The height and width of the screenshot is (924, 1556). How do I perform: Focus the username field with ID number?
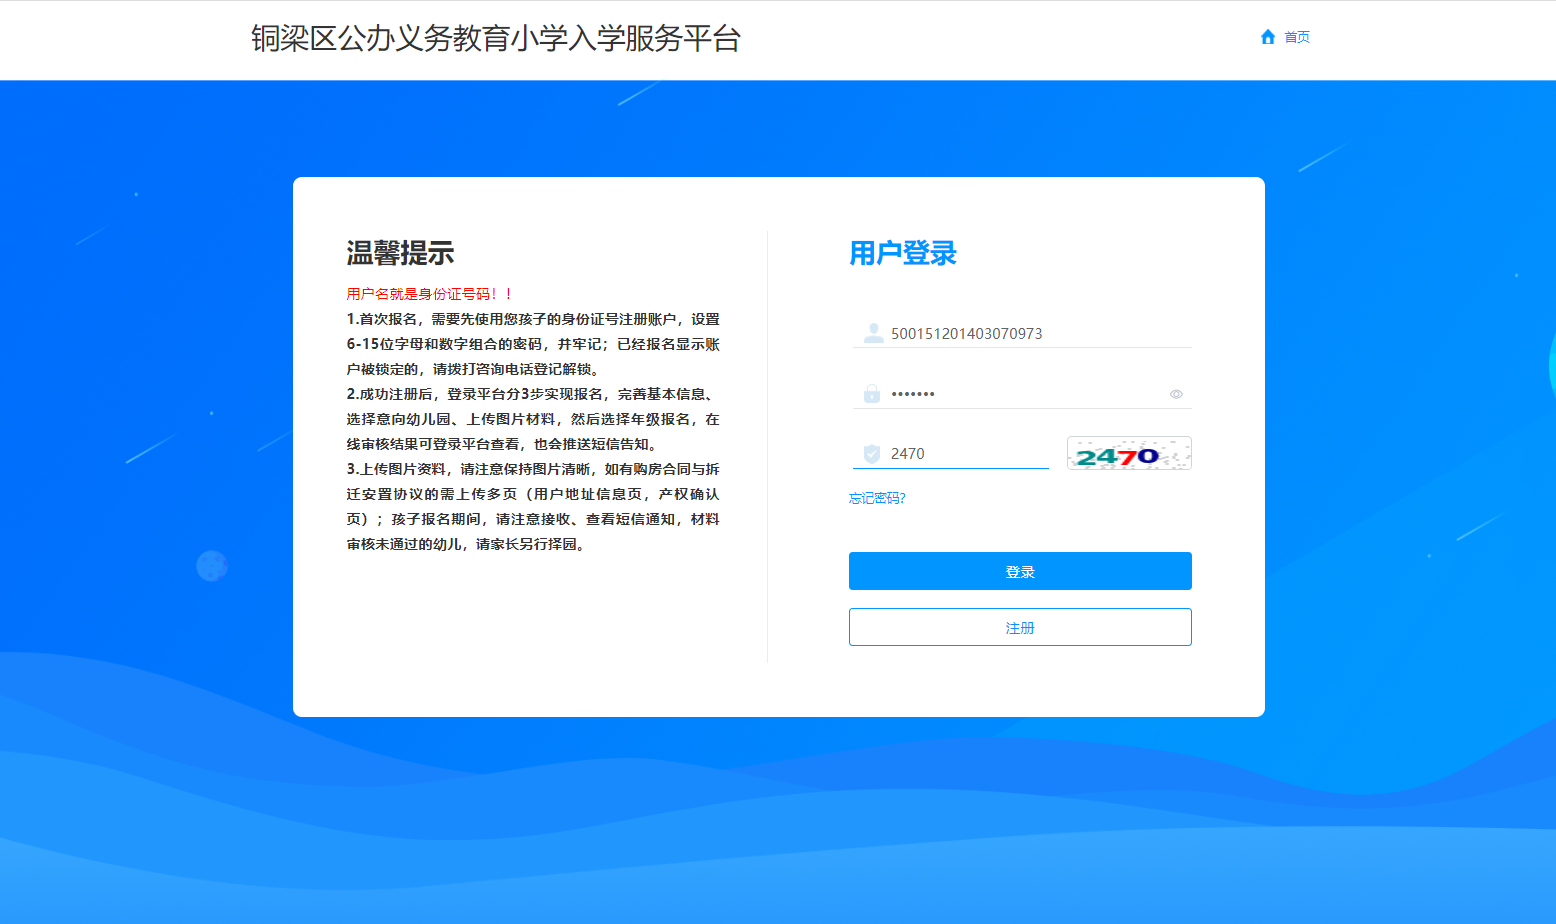pyautogui.click(x=1022, y=333)
